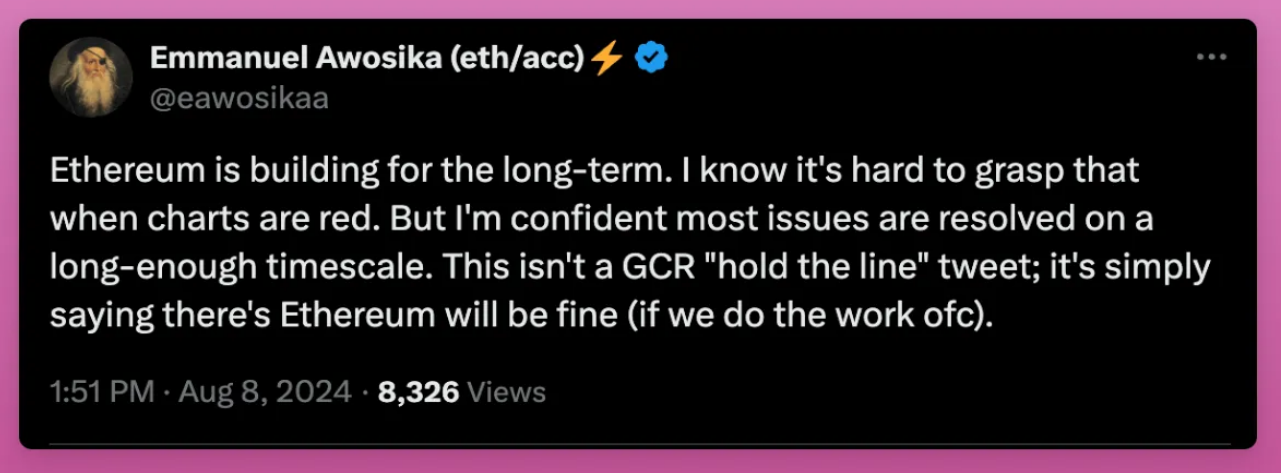Open the three-dot more options menu
The width and height of the screenshot is (1281, 473).
1211,58
